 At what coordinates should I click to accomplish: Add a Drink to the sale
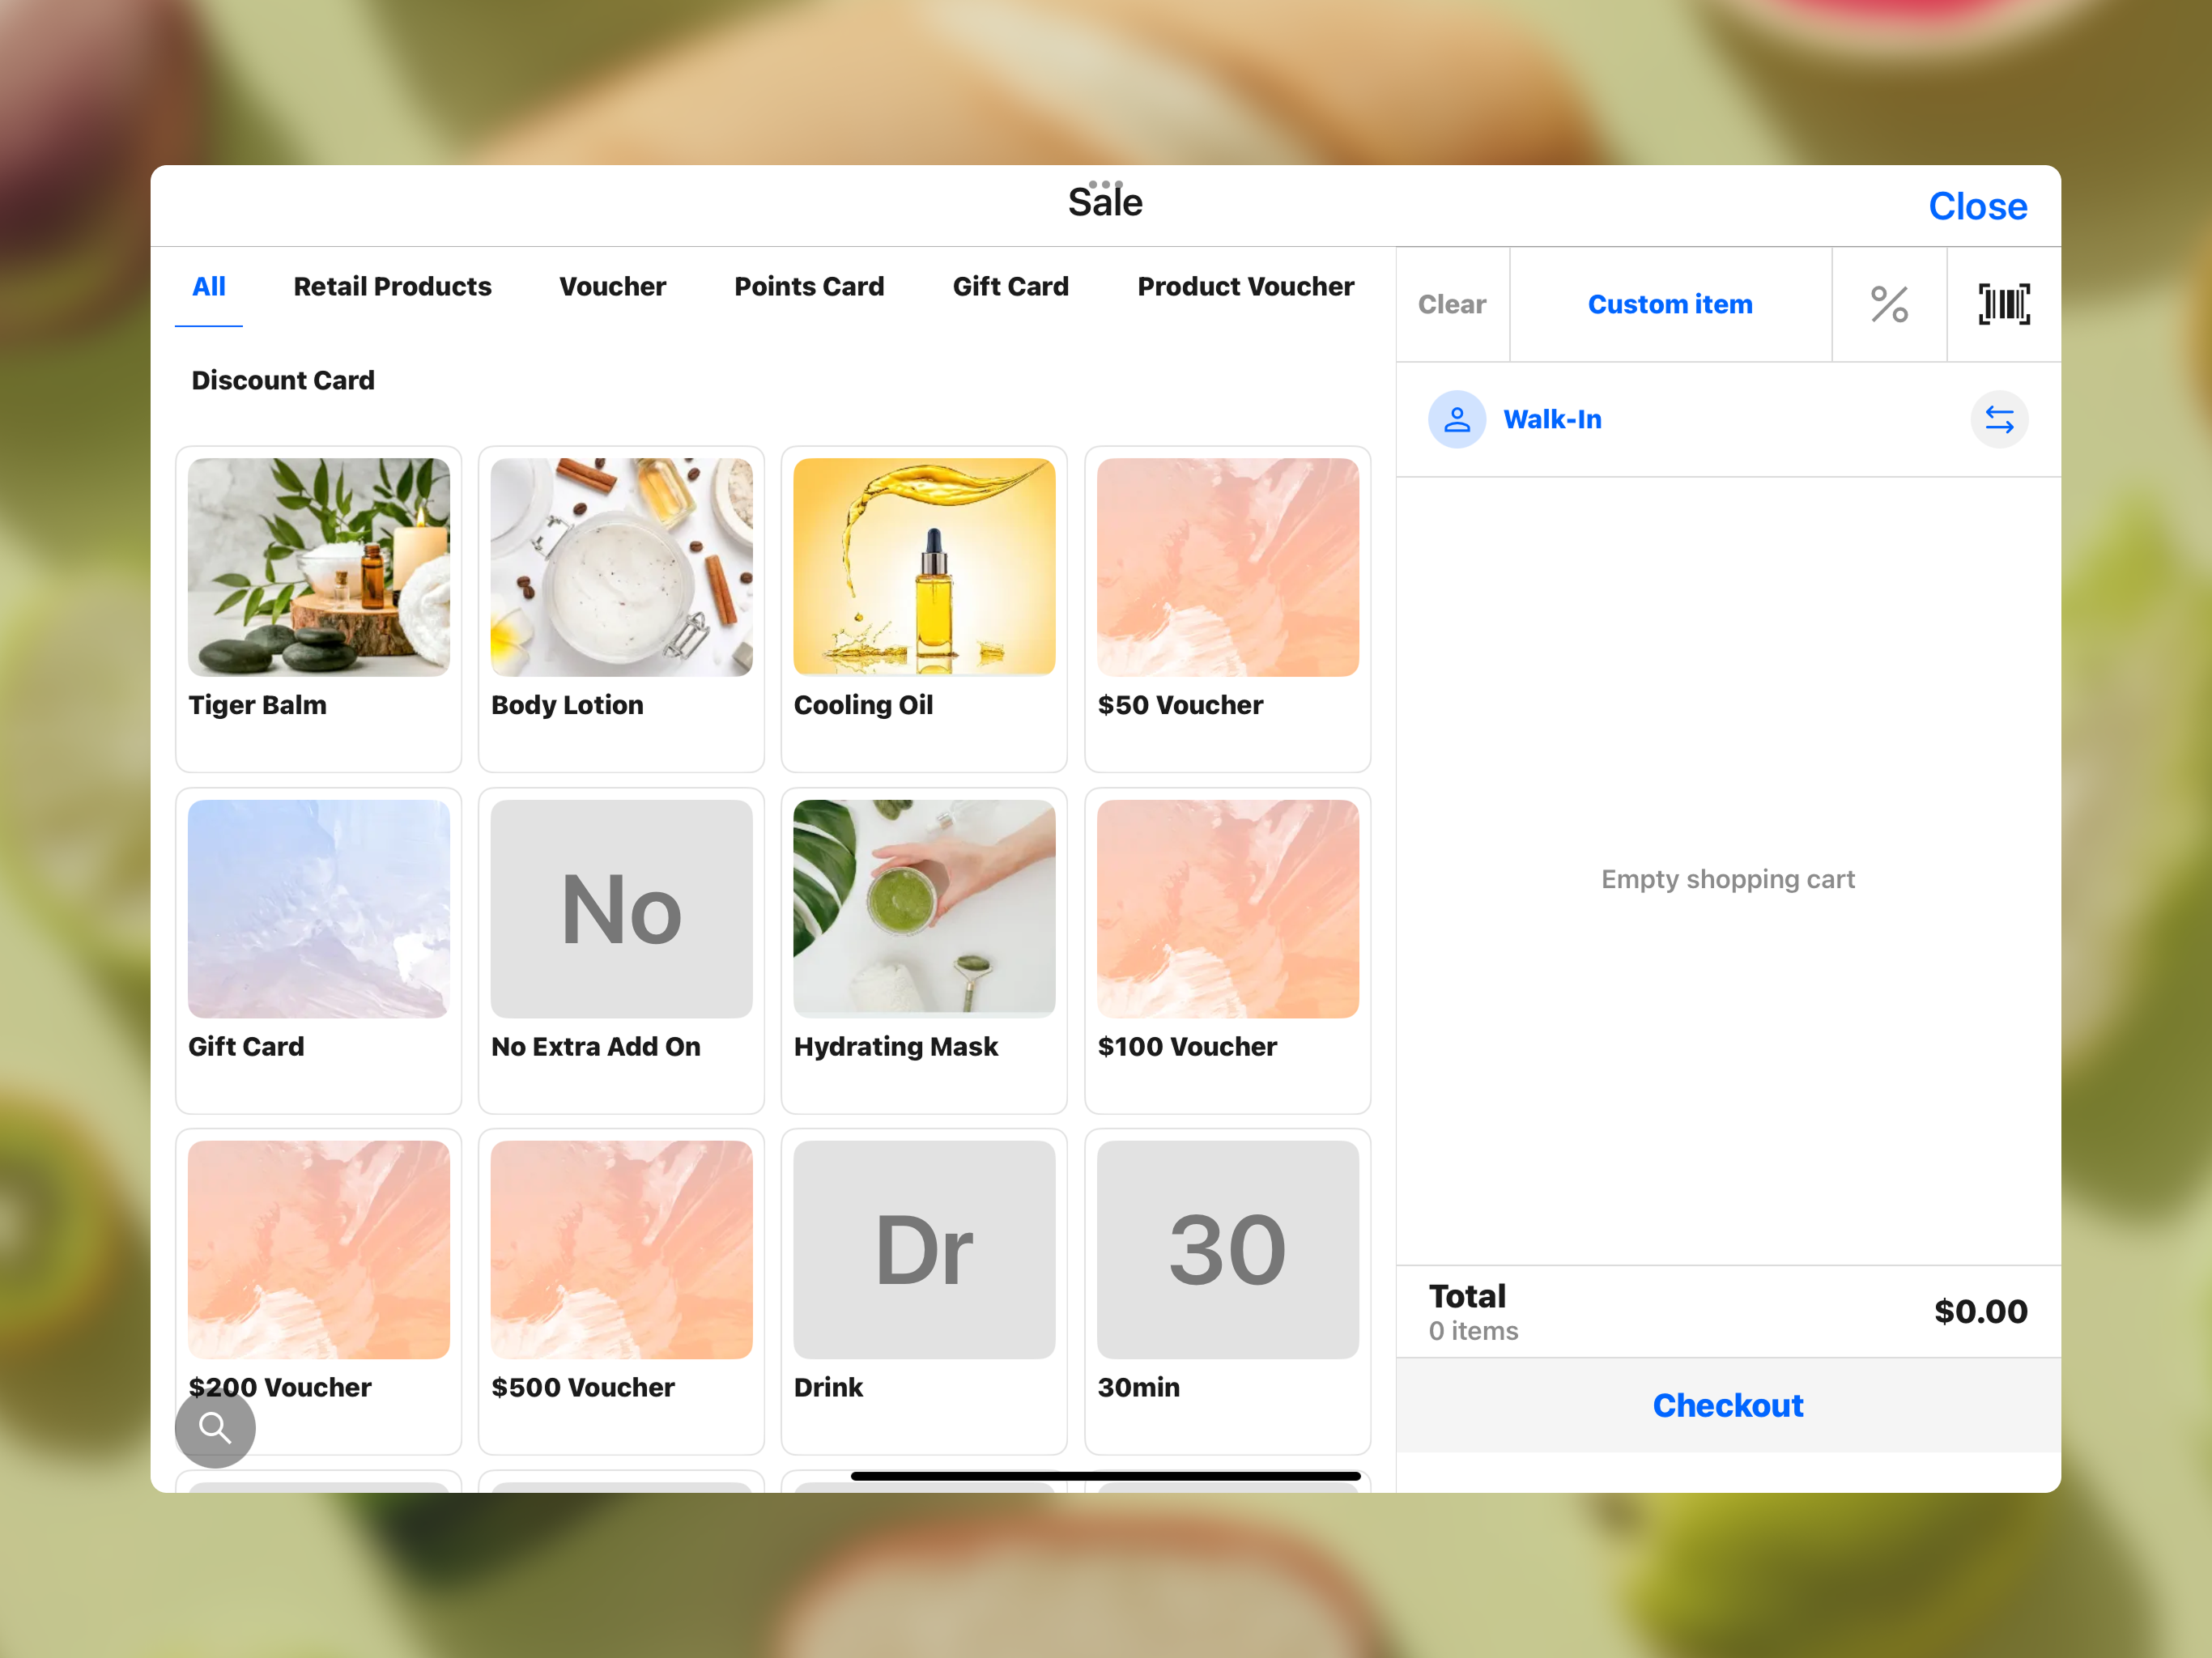tap(924, 1291)
